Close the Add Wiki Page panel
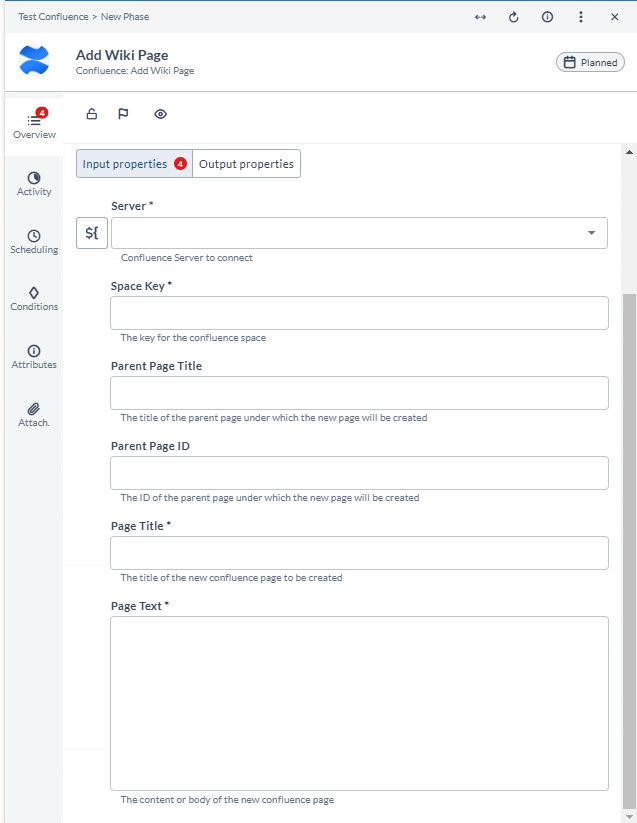 pyautogui.click(x=614, y=17)
